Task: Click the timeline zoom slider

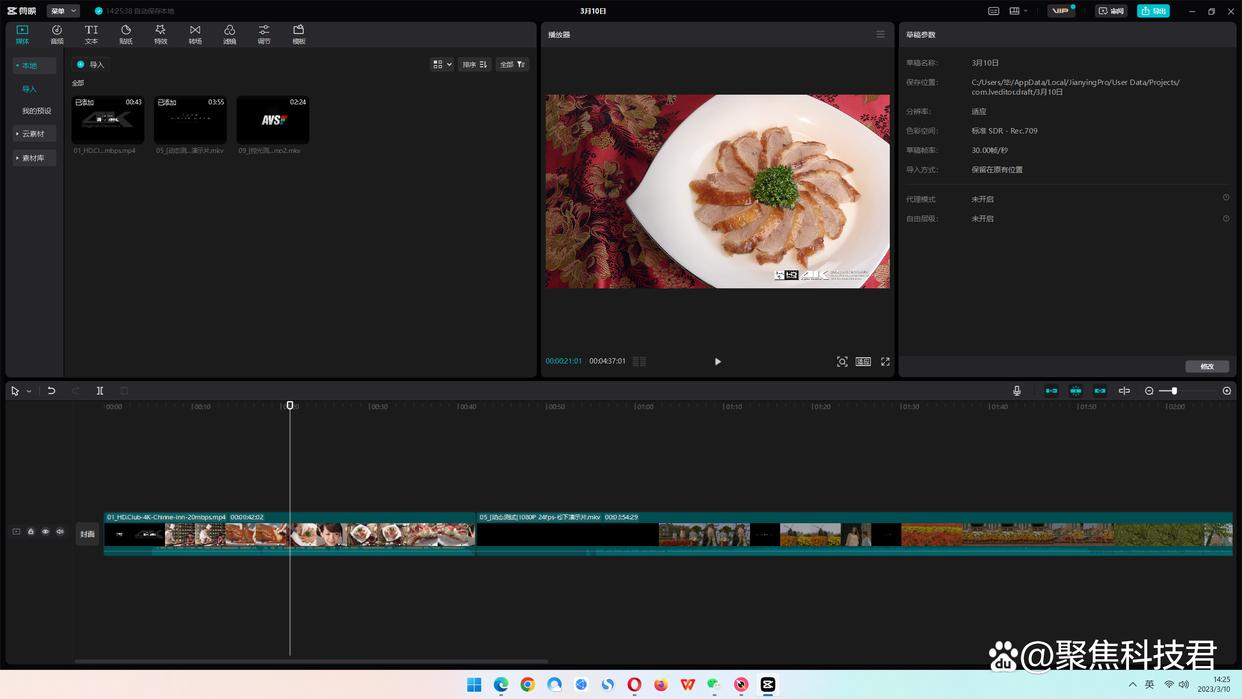Action: pyautogui.click(x=1175, y=391)
